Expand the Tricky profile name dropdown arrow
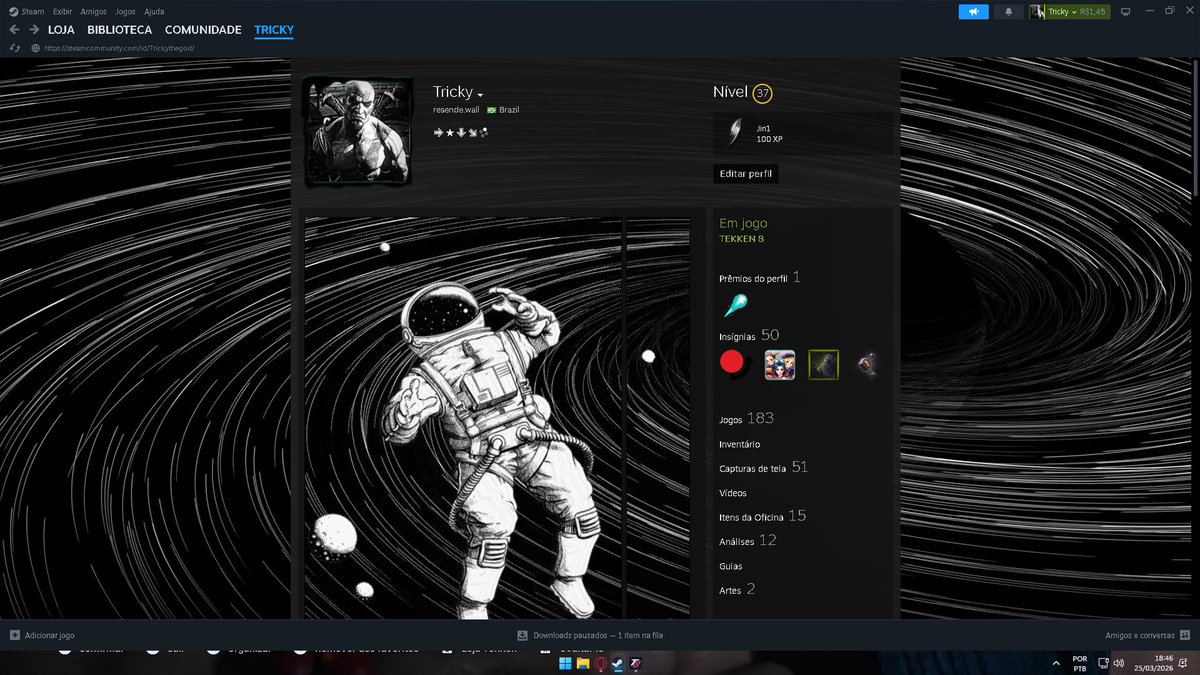 [480, 95]
